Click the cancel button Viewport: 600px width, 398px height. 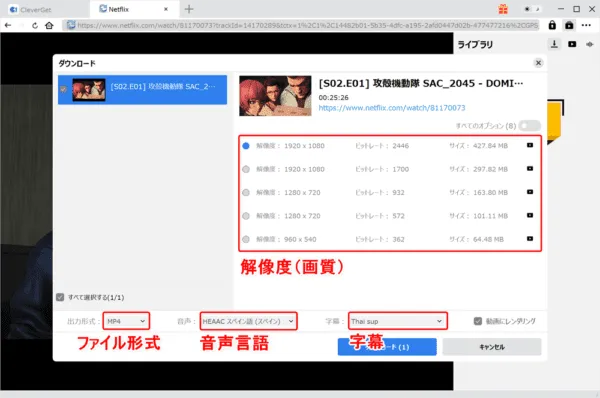(x=492, y=347)
